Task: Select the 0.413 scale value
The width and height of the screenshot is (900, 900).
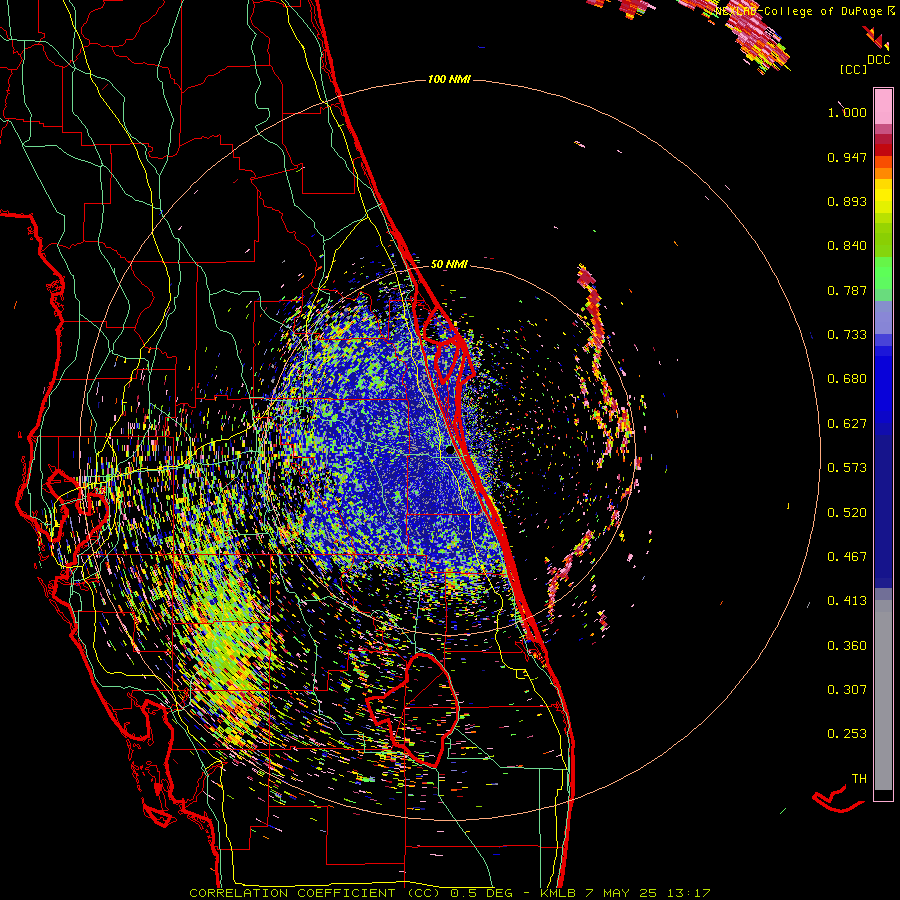Action: pos(847,601)
